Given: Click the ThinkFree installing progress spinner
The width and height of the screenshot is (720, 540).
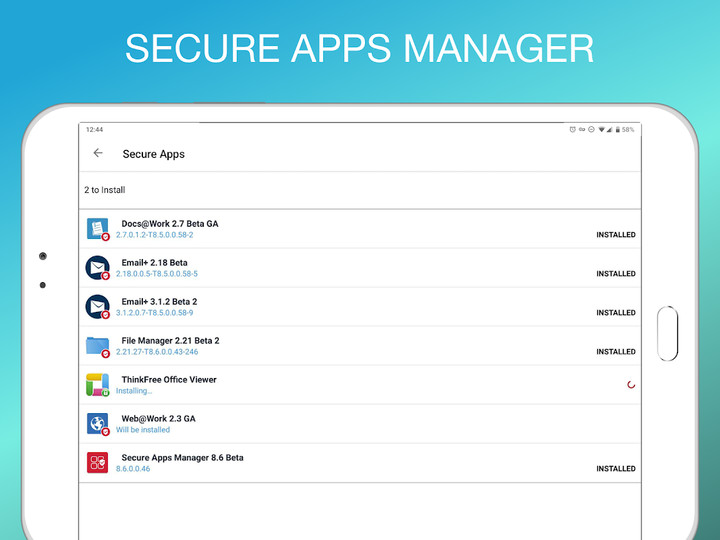Looking at the screenshot, I should [x=630, y=385].
